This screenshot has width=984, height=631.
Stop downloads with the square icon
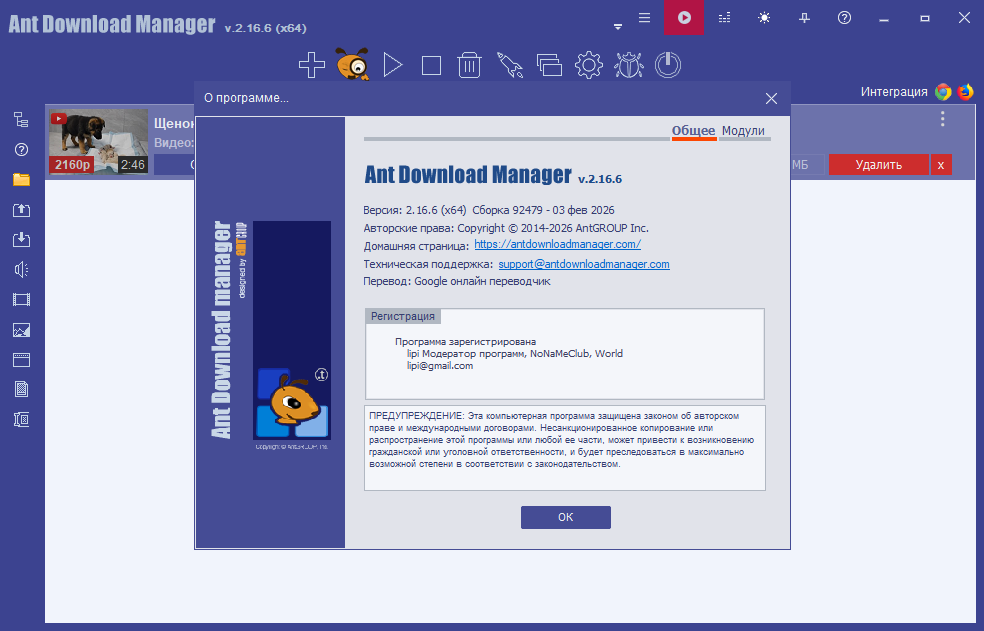click(x=431, y=66)
